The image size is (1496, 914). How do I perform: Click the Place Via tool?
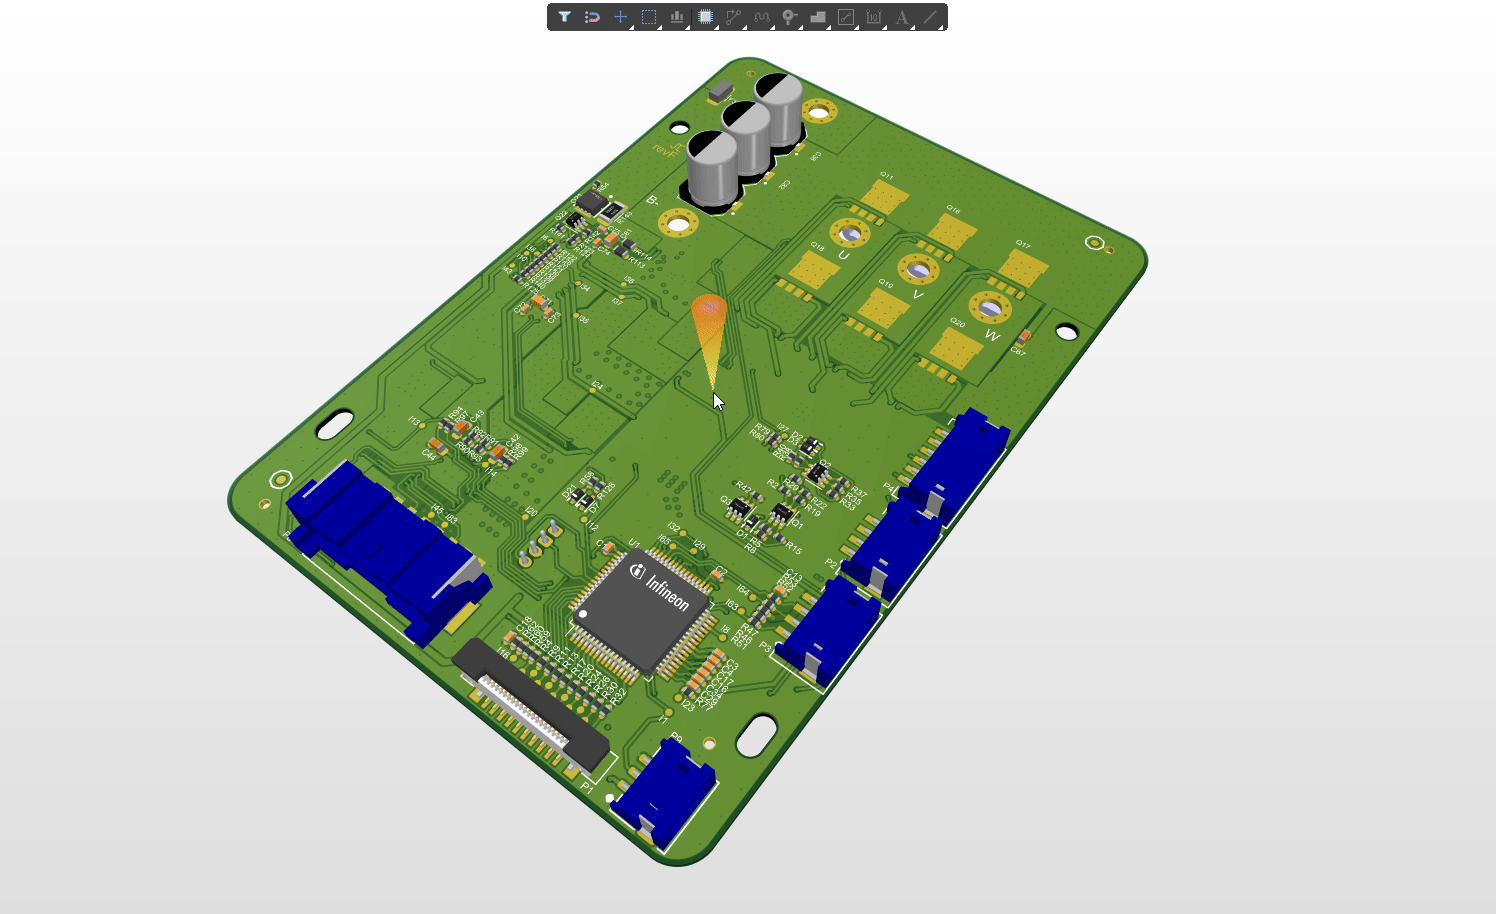(x=789, y=17)
